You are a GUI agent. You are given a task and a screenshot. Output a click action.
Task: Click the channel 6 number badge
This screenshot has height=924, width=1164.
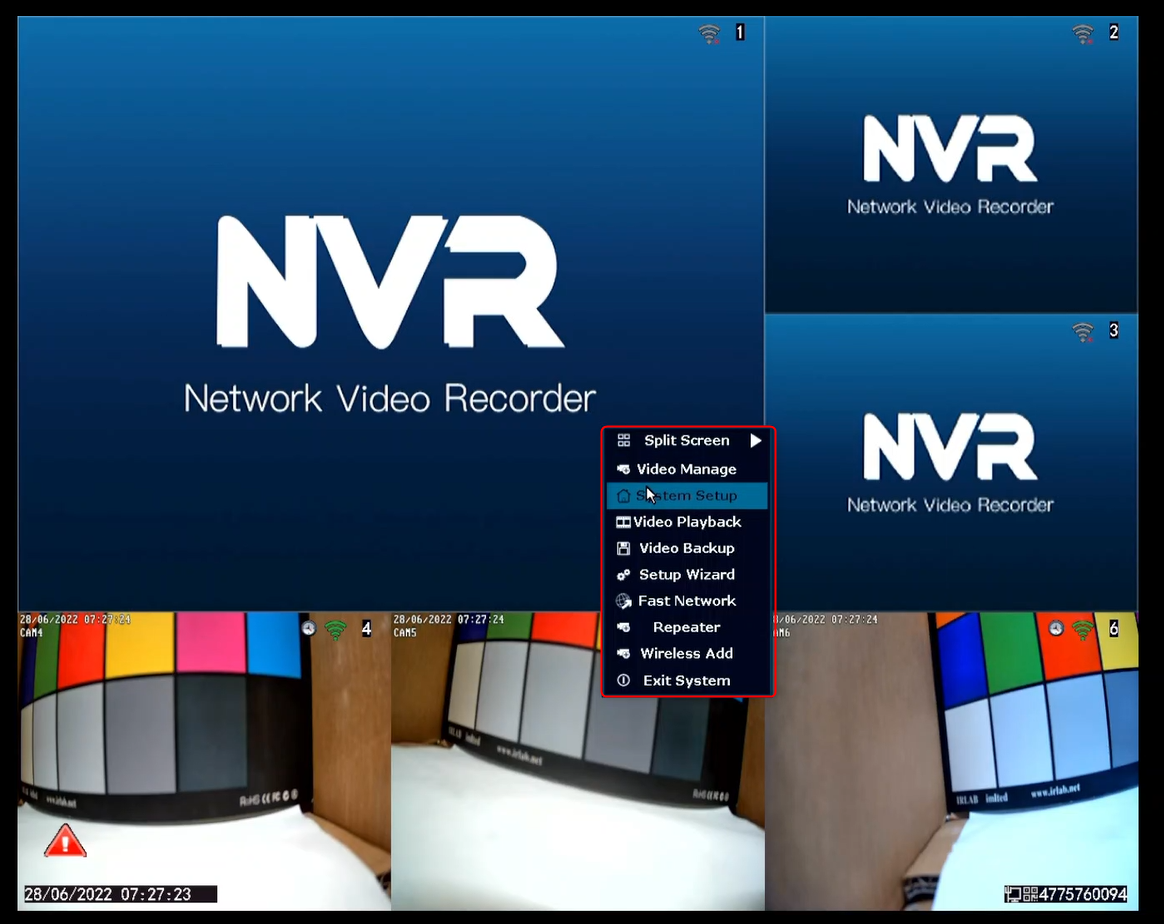point(1114,629)
